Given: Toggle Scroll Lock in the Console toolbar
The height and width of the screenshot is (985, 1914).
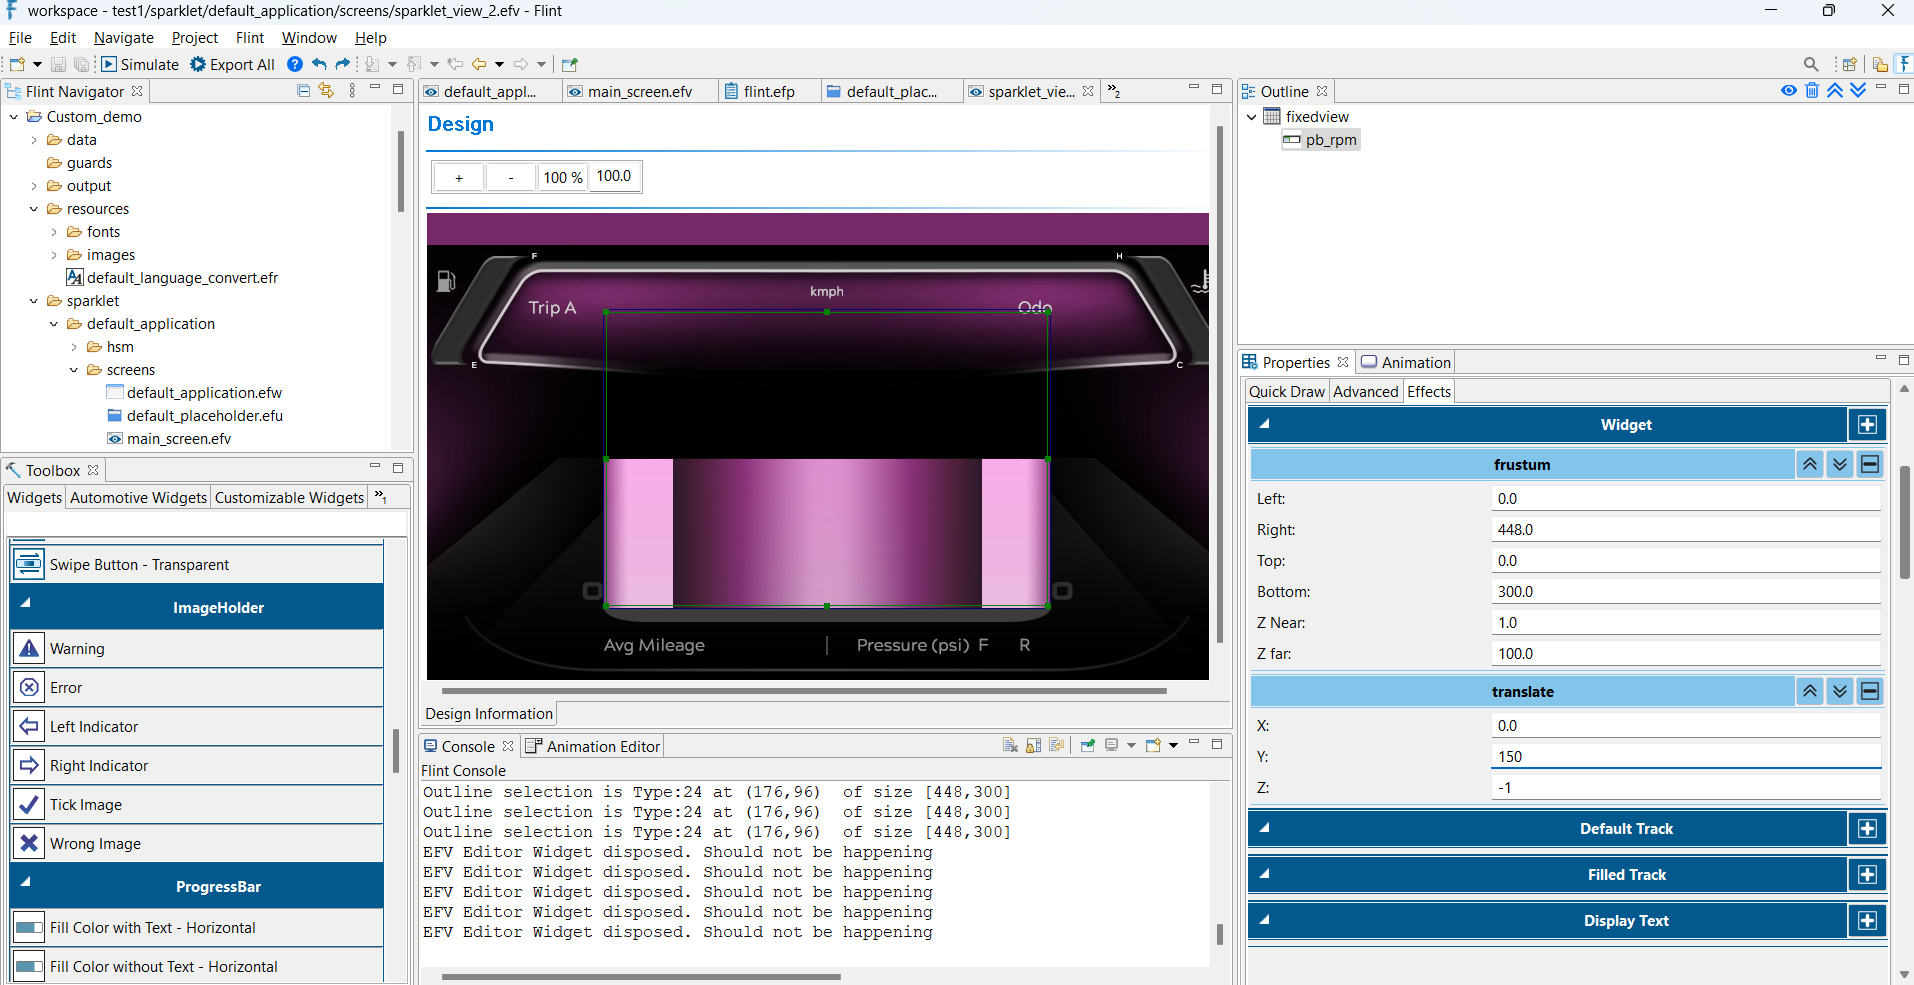Looking at the screenshot, I should pyautogui.click(x=1034, y=746).
